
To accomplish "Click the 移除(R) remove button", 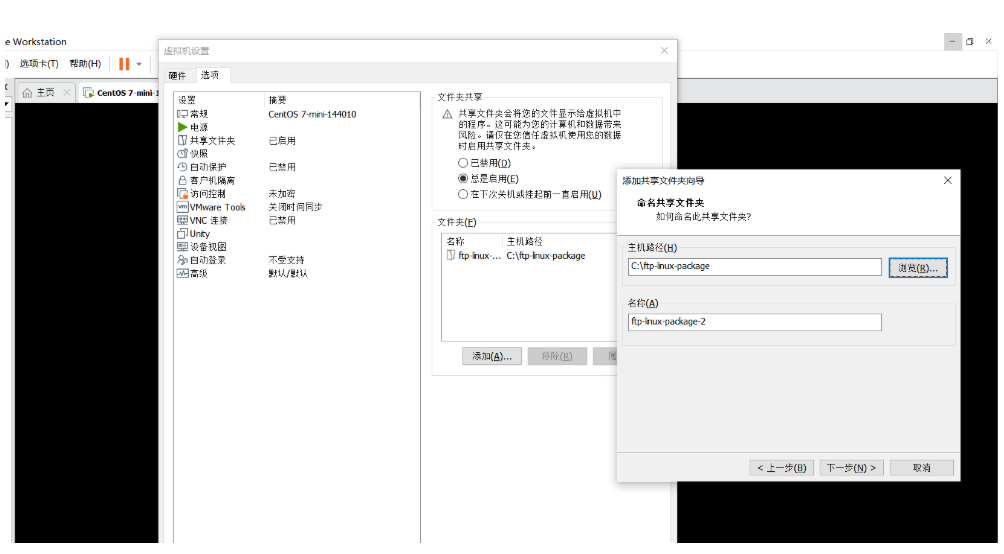I will [557, 356].
